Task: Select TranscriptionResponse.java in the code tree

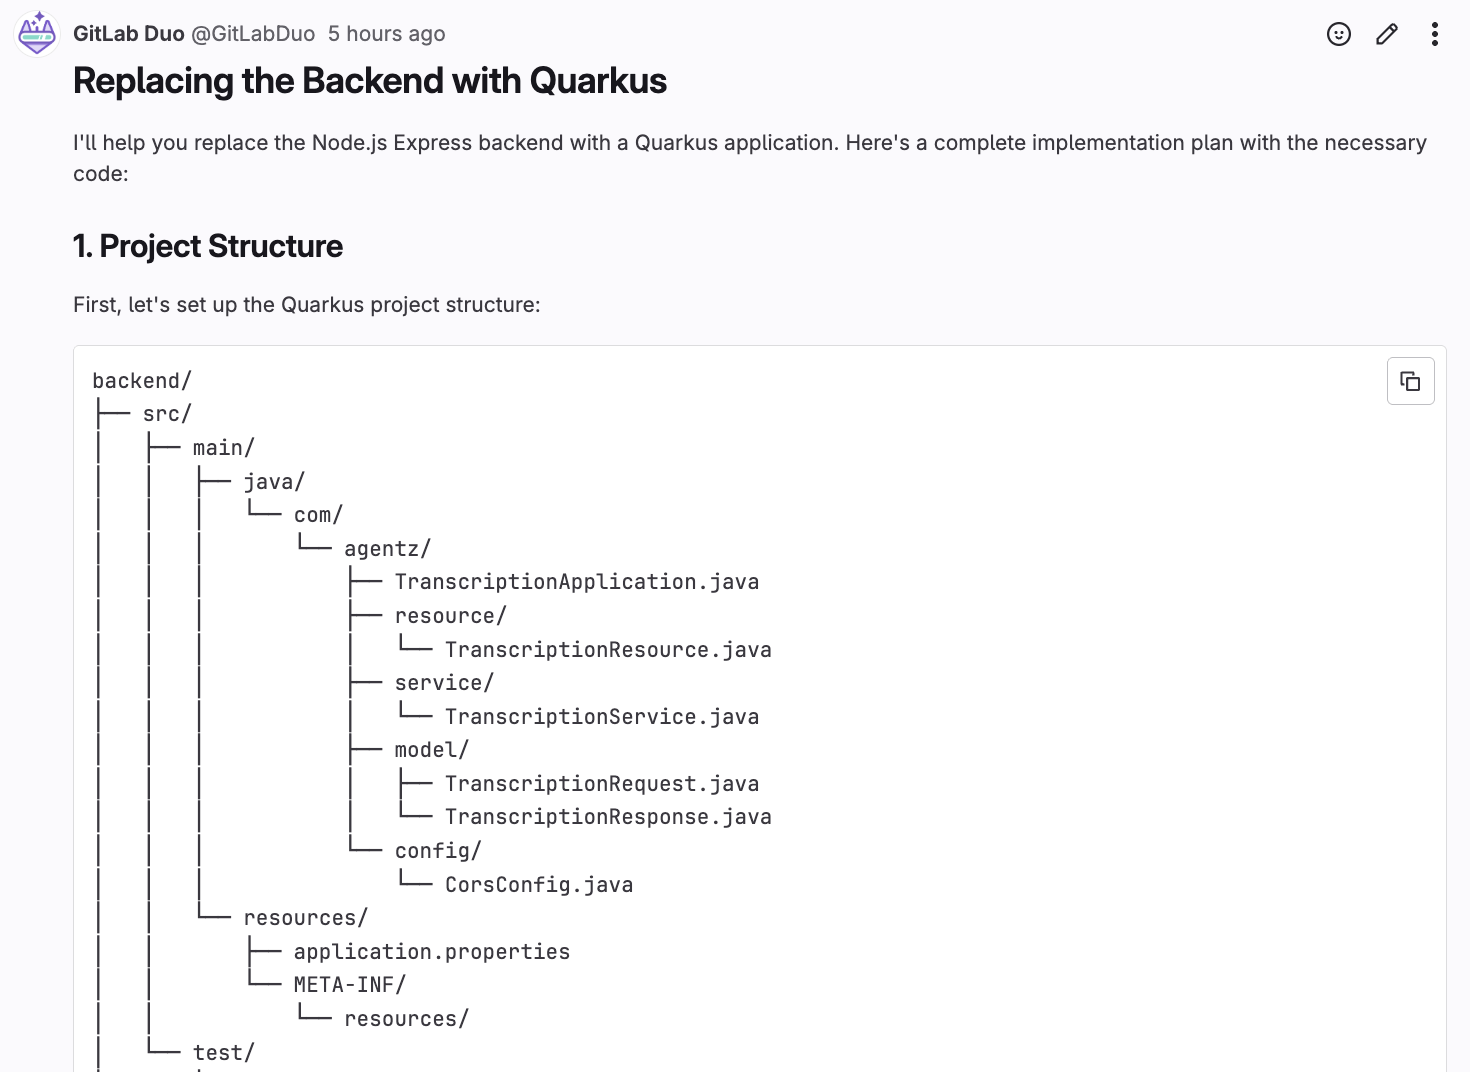Action: tap(608, 817)
